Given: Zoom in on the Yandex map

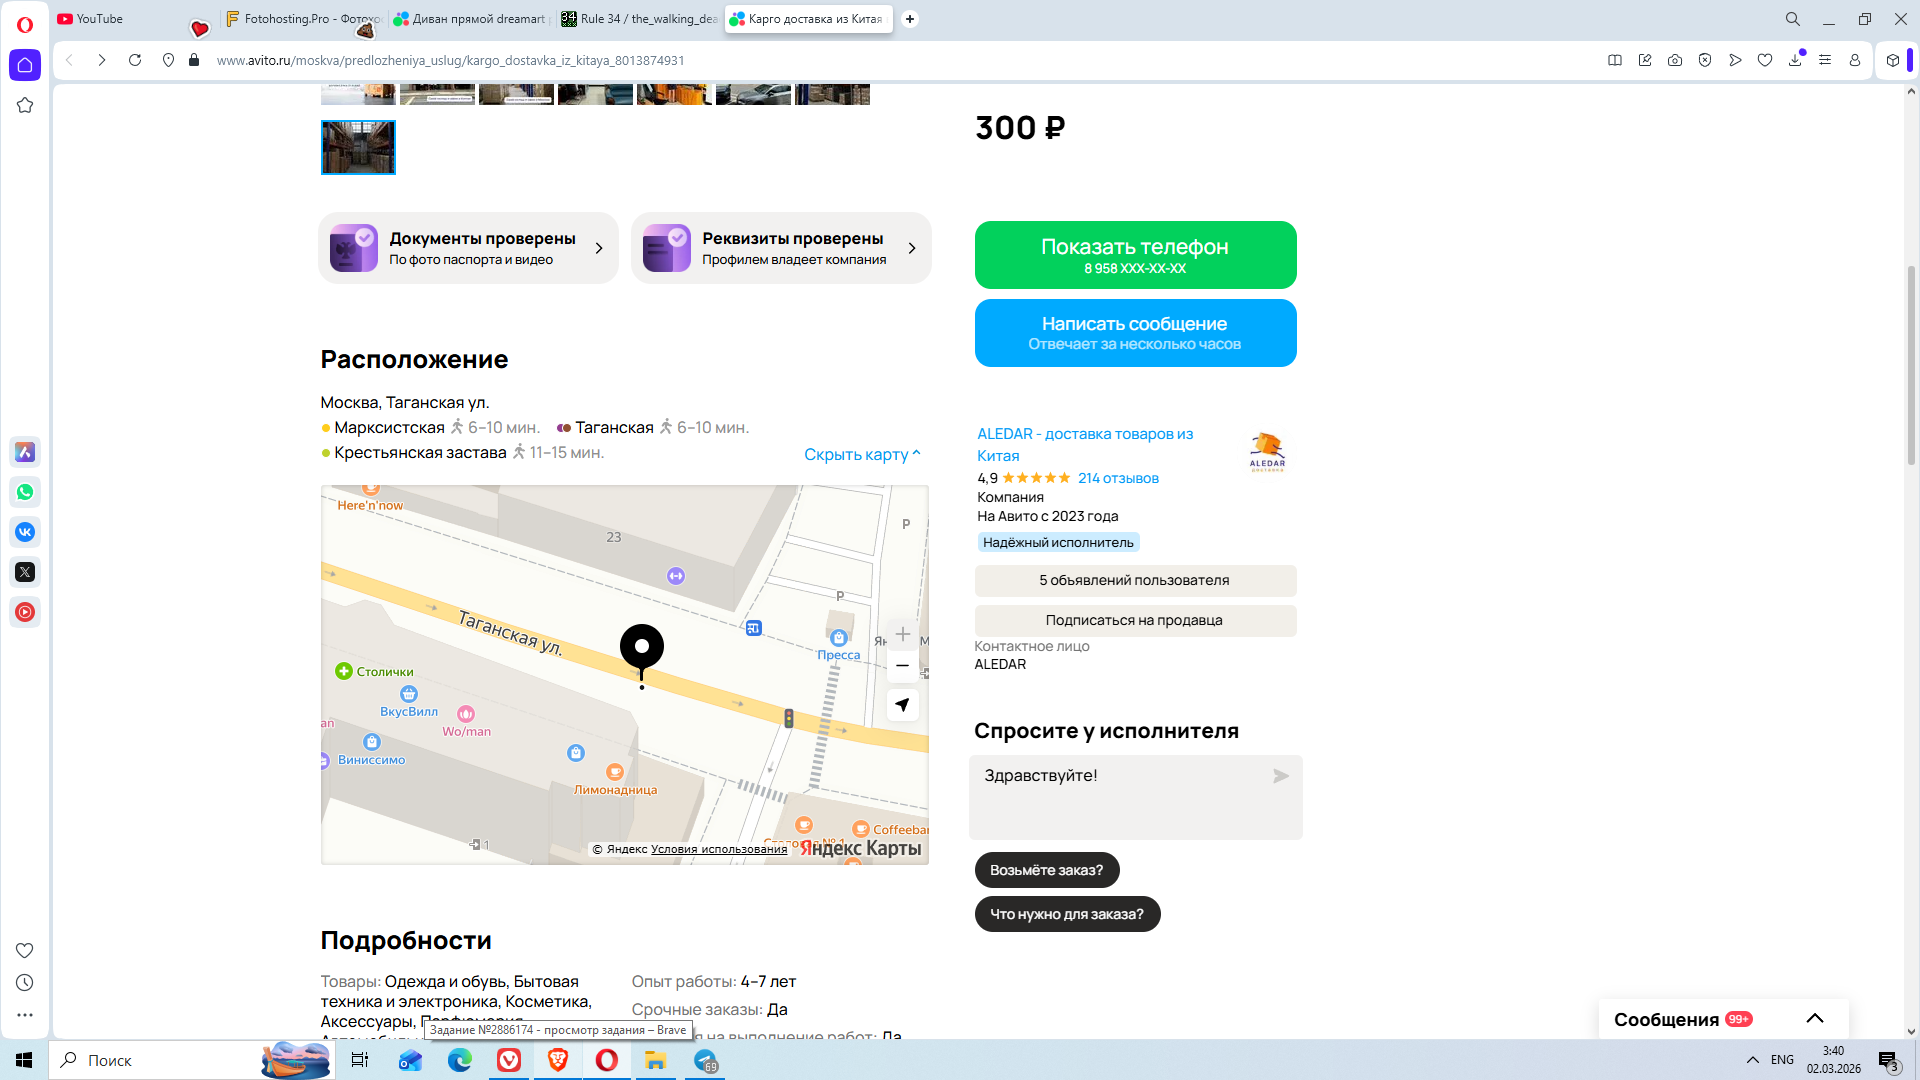Looking at the screenshot, I should [902, 634].
